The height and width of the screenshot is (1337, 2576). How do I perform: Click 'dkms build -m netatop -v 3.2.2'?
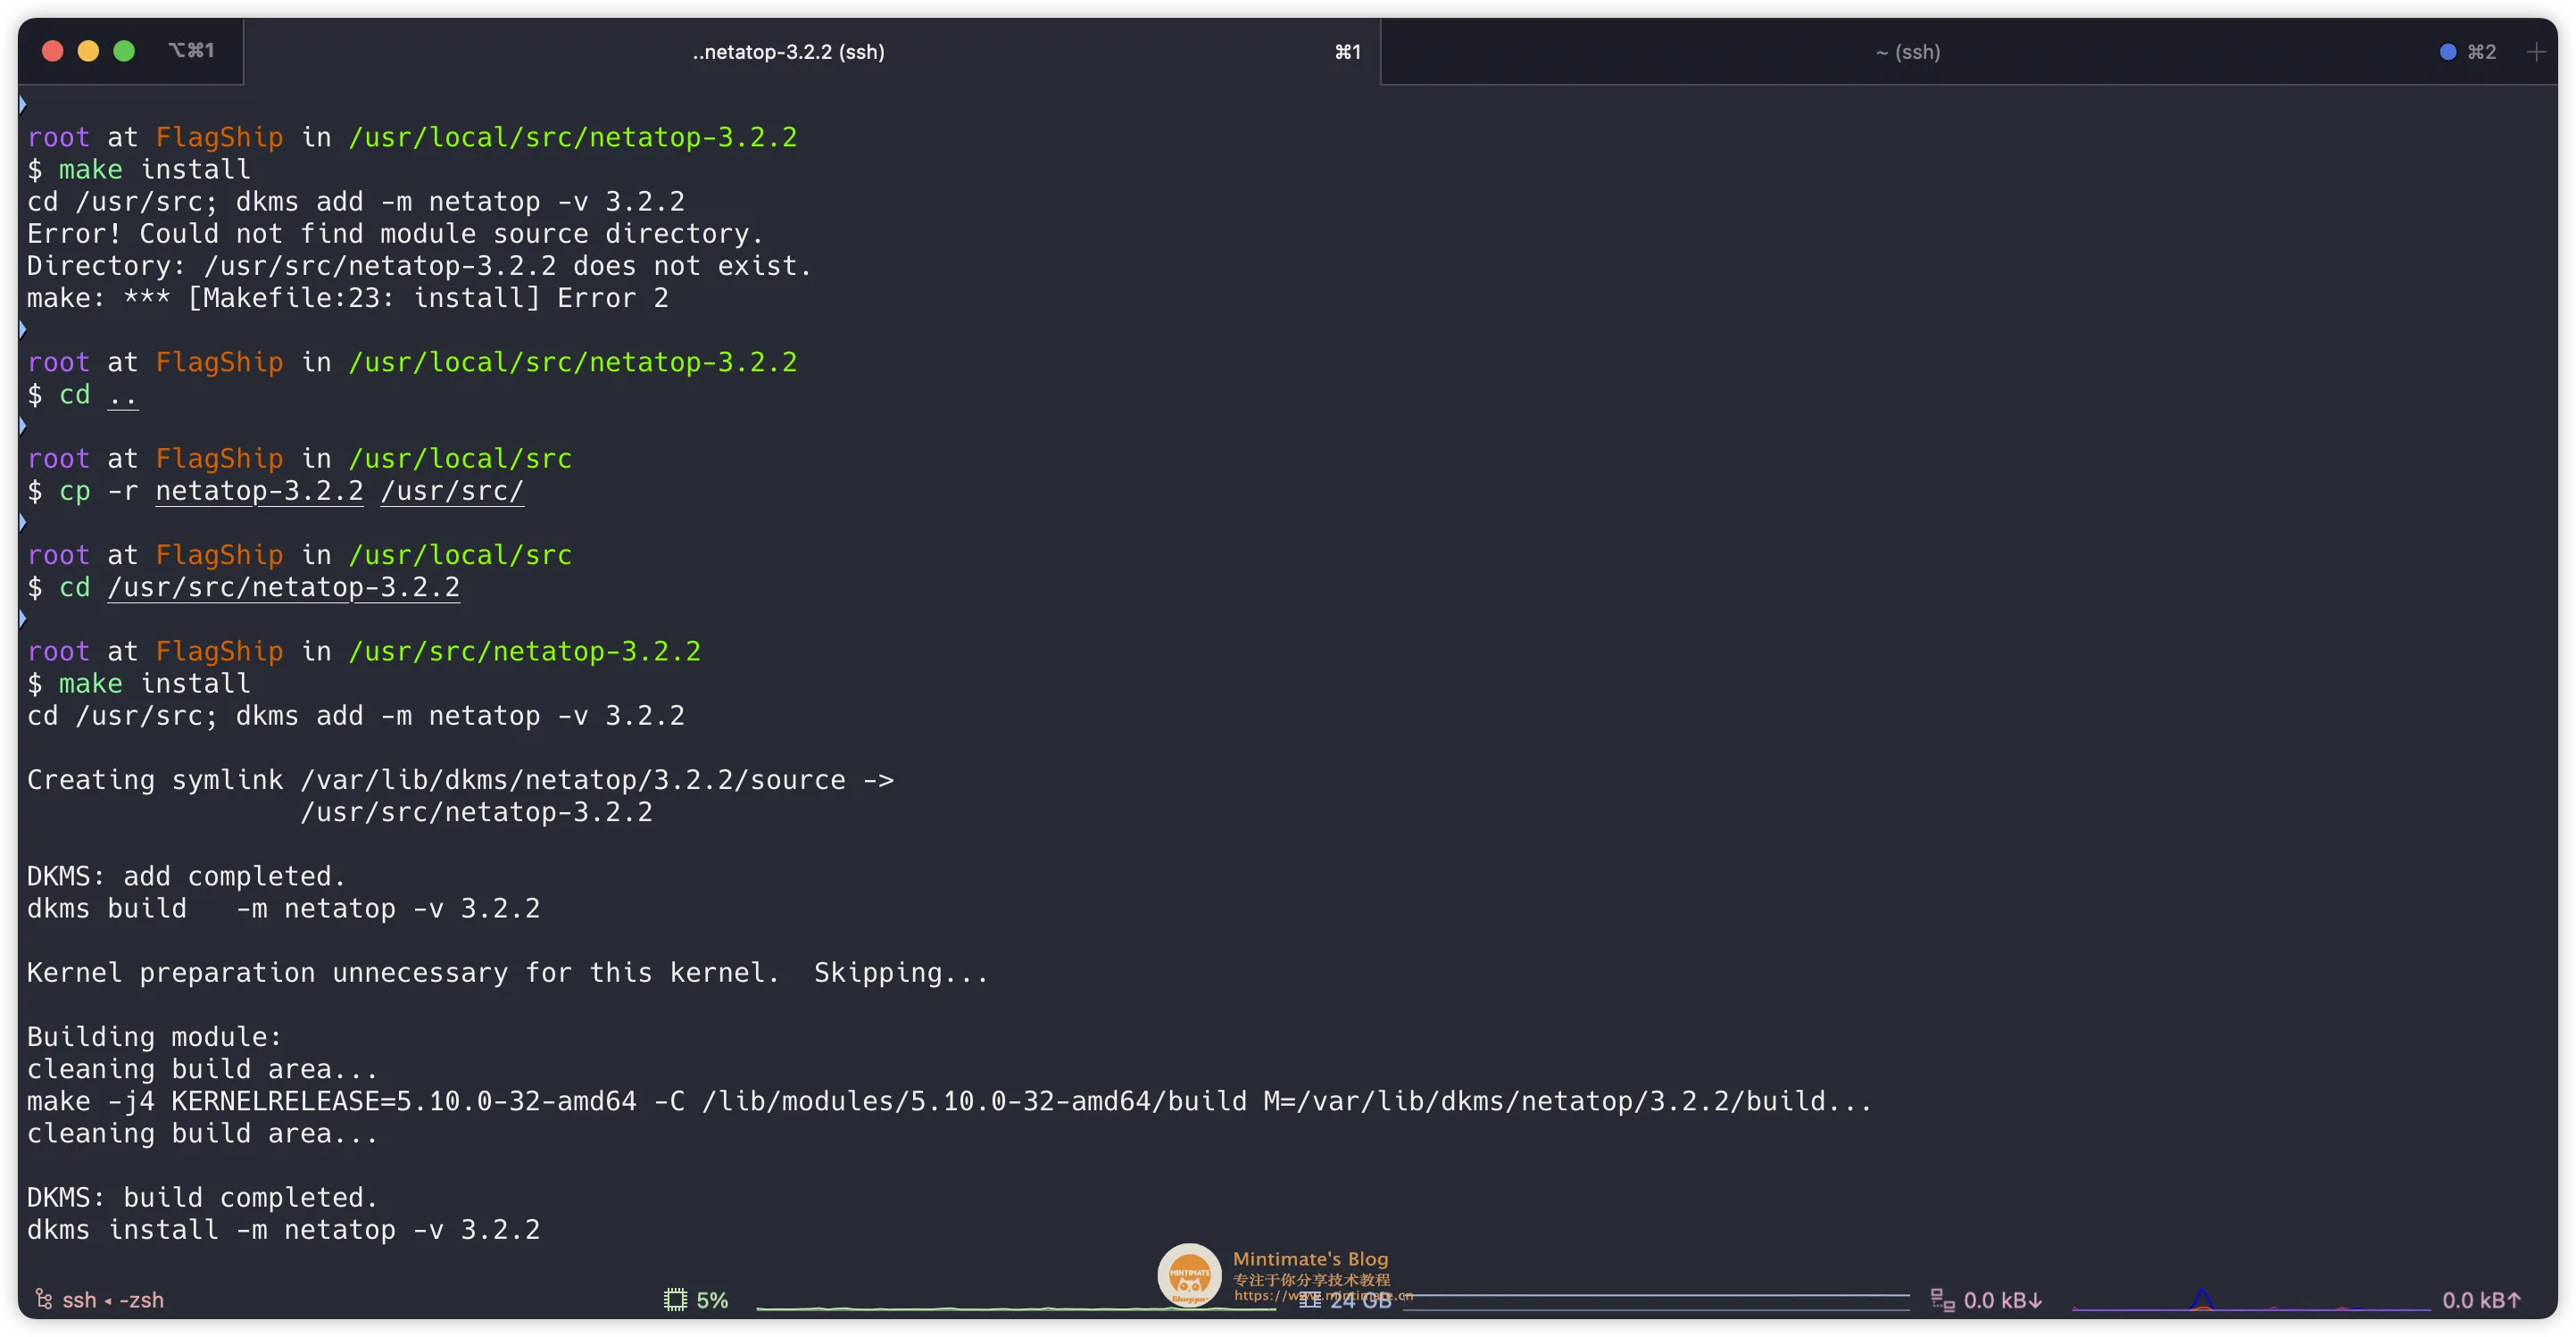click(x=283, y=908)
